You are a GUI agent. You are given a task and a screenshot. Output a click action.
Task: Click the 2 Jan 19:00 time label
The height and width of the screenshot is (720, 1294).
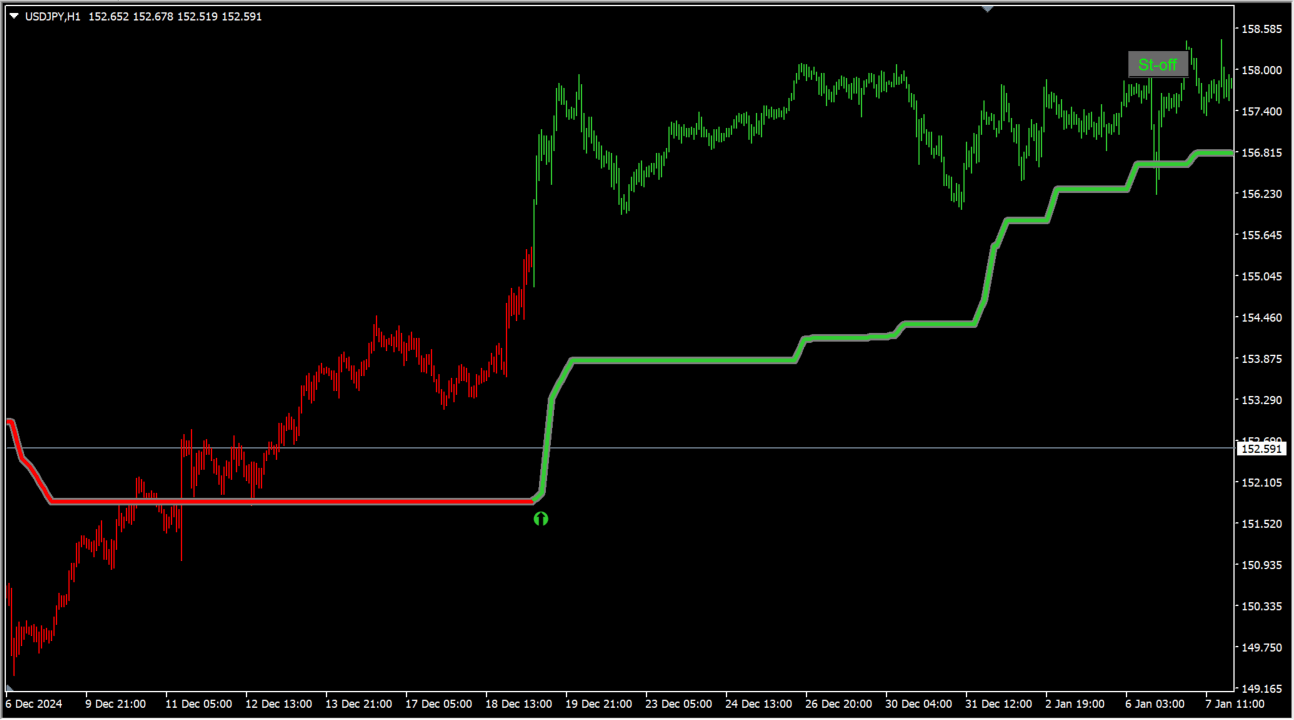[1076, 704]
